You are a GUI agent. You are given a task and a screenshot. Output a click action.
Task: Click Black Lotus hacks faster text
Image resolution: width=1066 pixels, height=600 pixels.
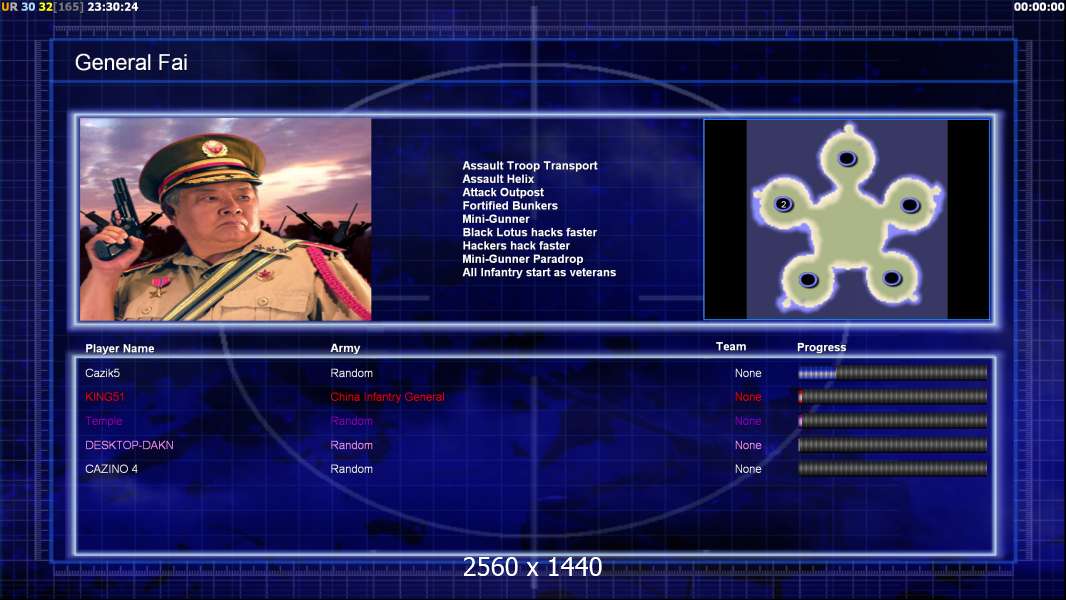(x=530, y=232)
